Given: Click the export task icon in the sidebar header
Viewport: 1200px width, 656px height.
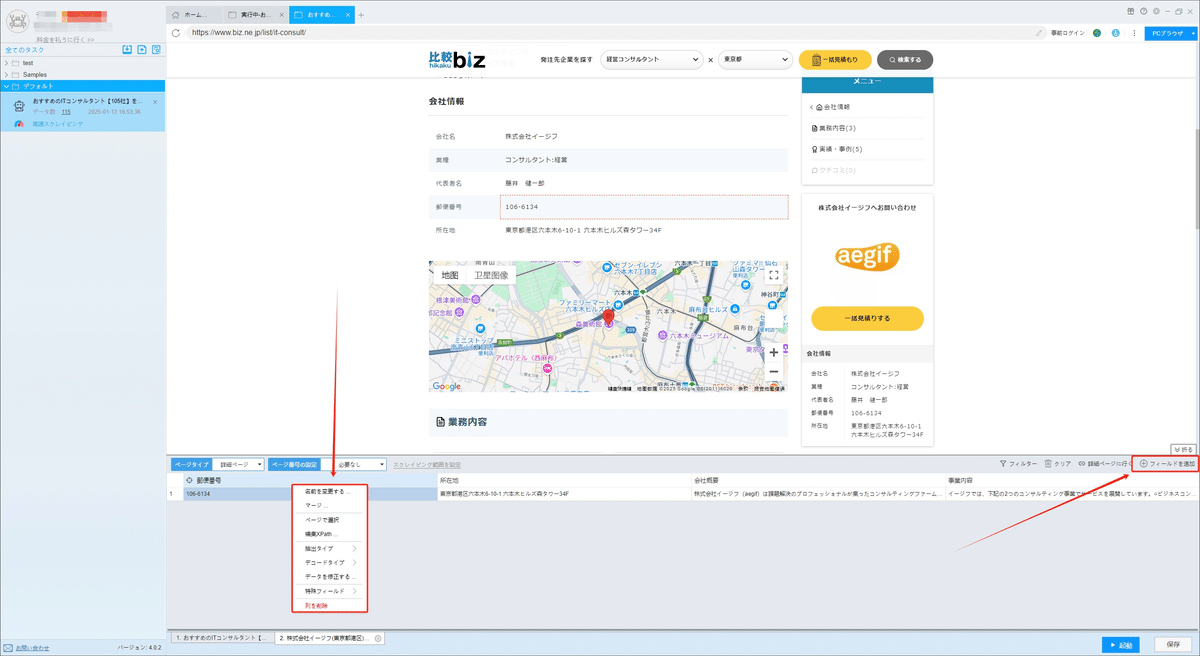Looking at the screenshot, I should click(143, 50).
